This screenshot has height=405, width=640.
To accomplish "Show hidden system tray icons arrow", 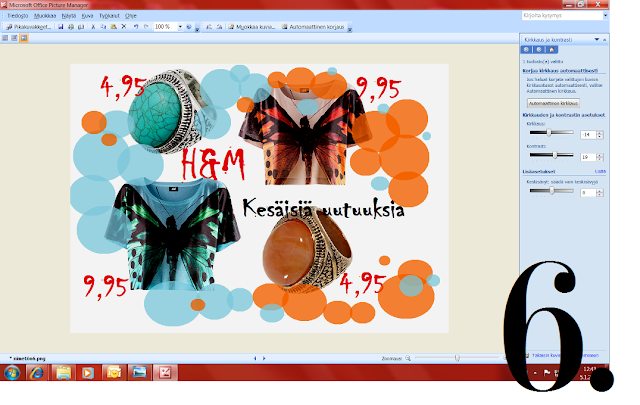I will point(535,372).
